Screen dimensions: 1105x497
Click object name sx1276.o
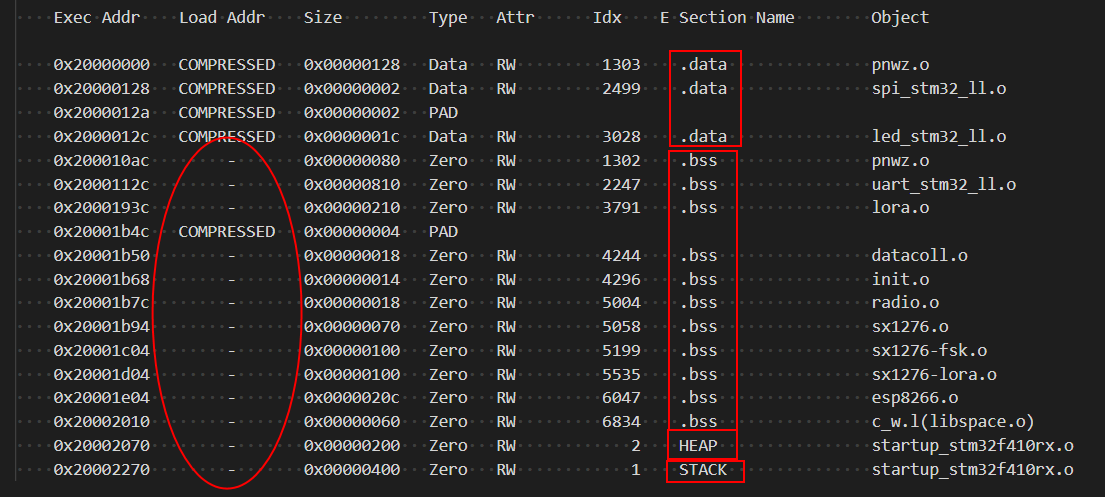pos(910,327)
